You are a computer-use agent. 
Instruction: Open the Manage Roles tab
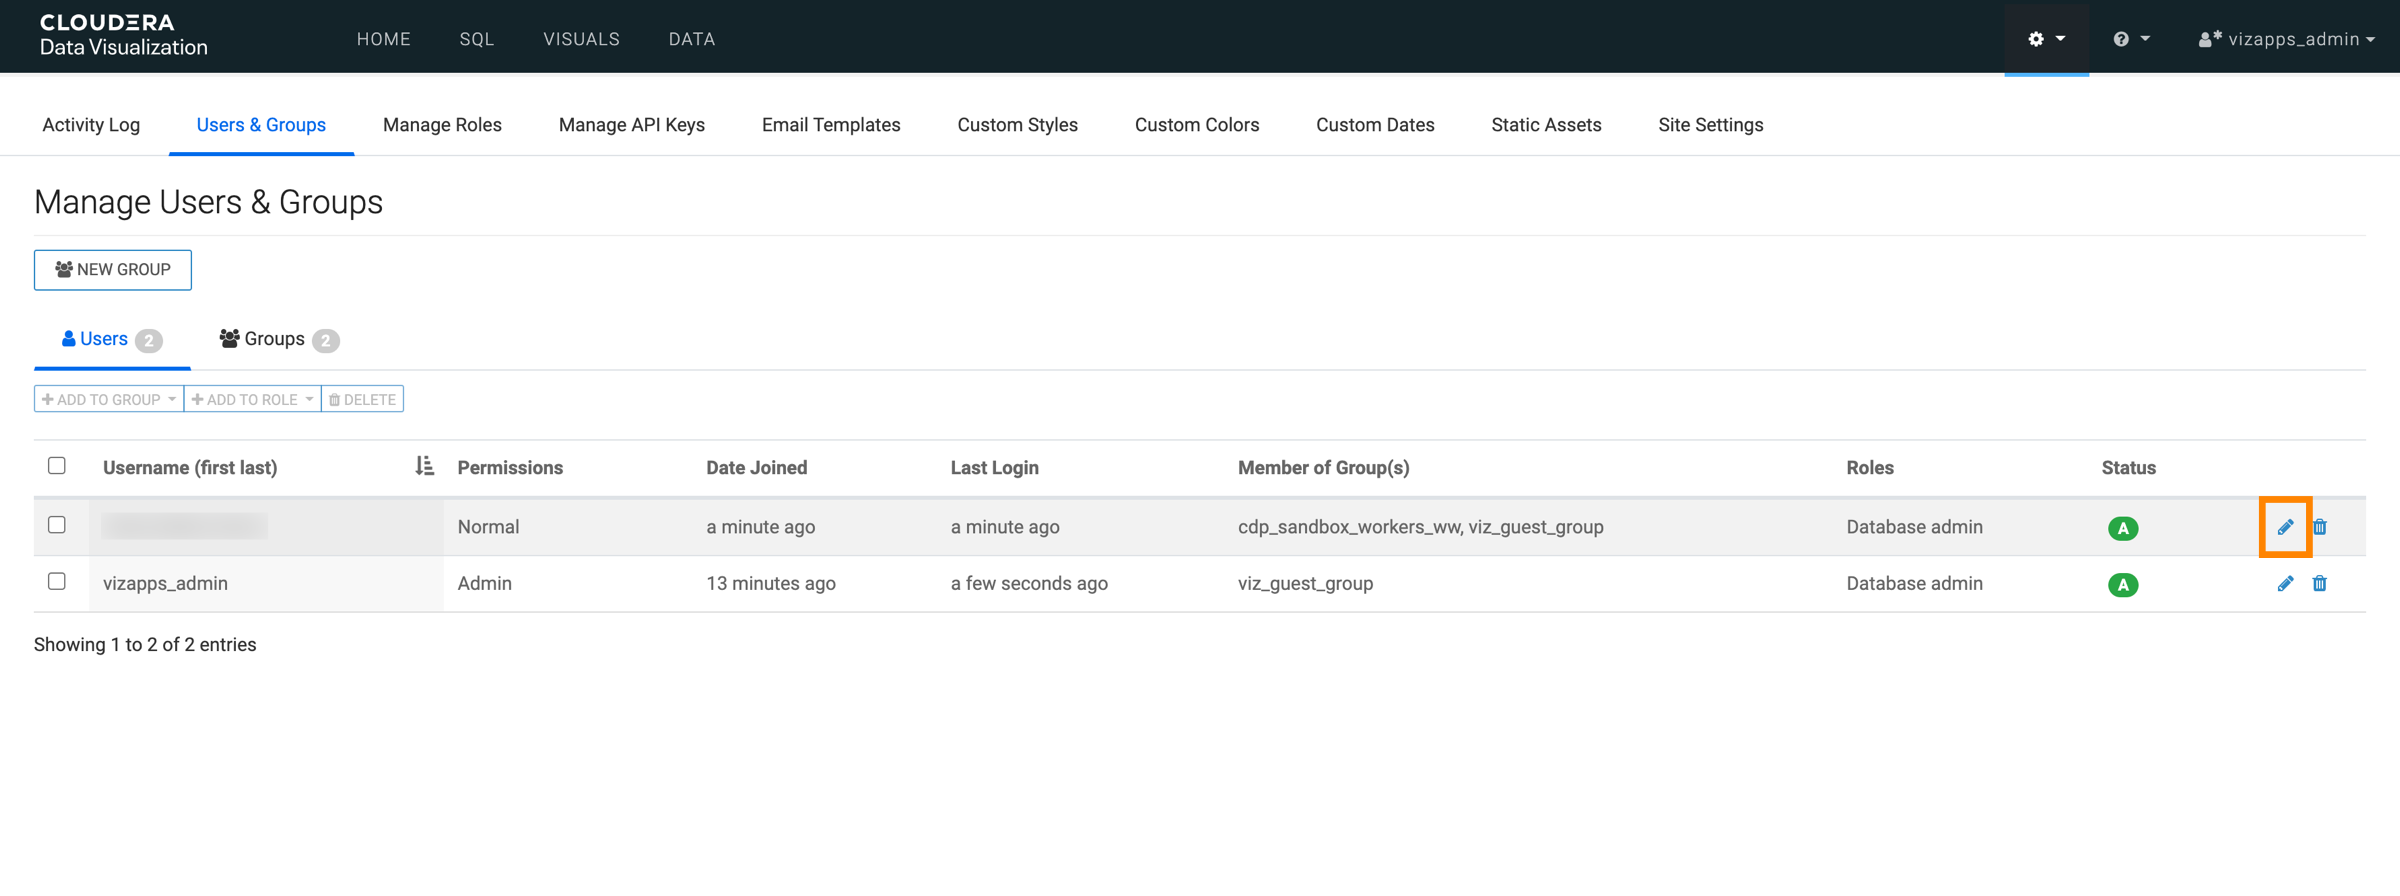click(x=442, y=125)
